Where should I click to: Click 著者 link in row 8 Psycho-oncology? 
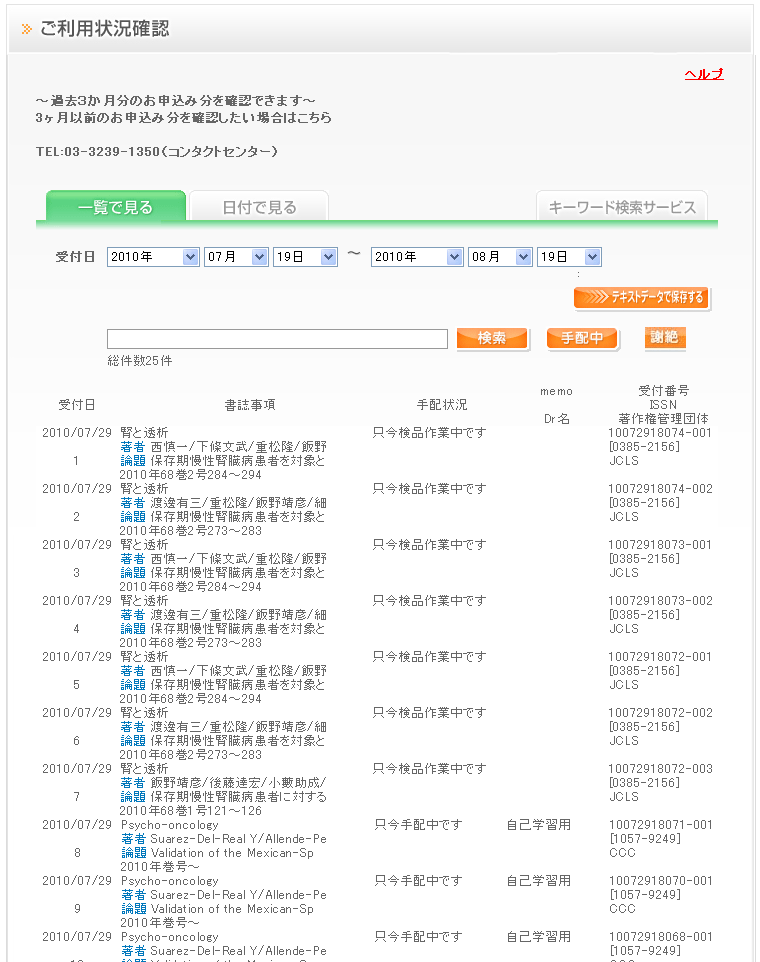click(133, 839)
